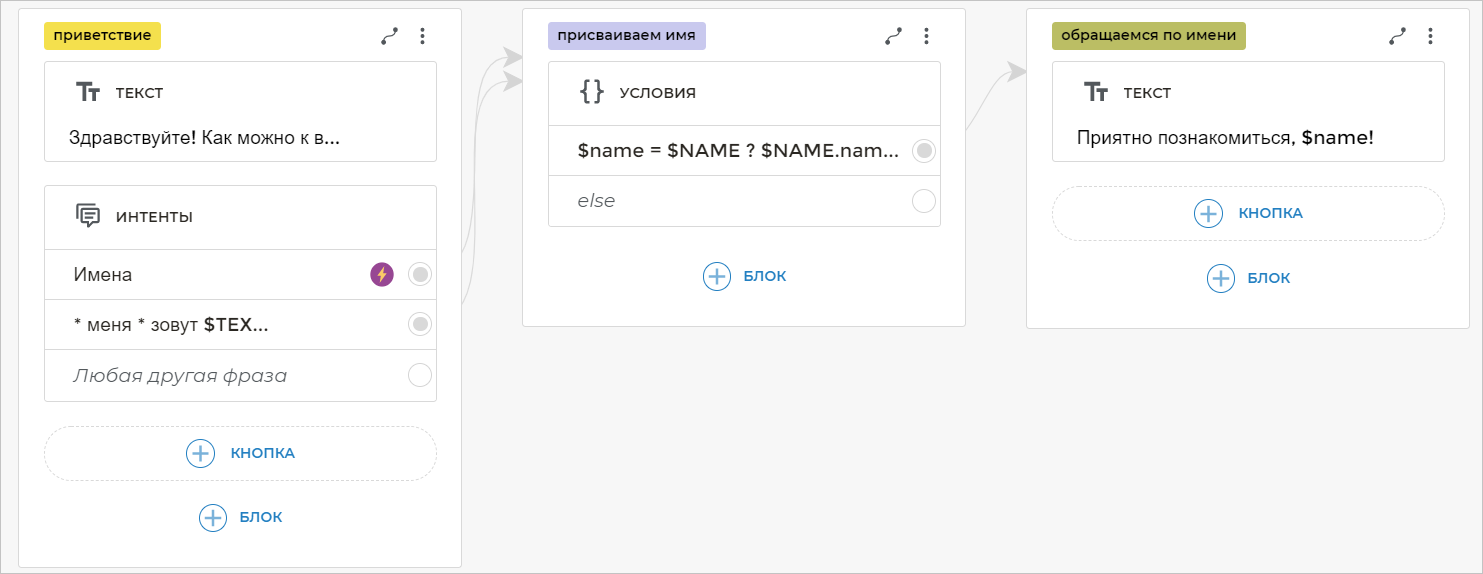
Task: Click connection icon on обращаемся по имени card
Action: [1398, 36]
